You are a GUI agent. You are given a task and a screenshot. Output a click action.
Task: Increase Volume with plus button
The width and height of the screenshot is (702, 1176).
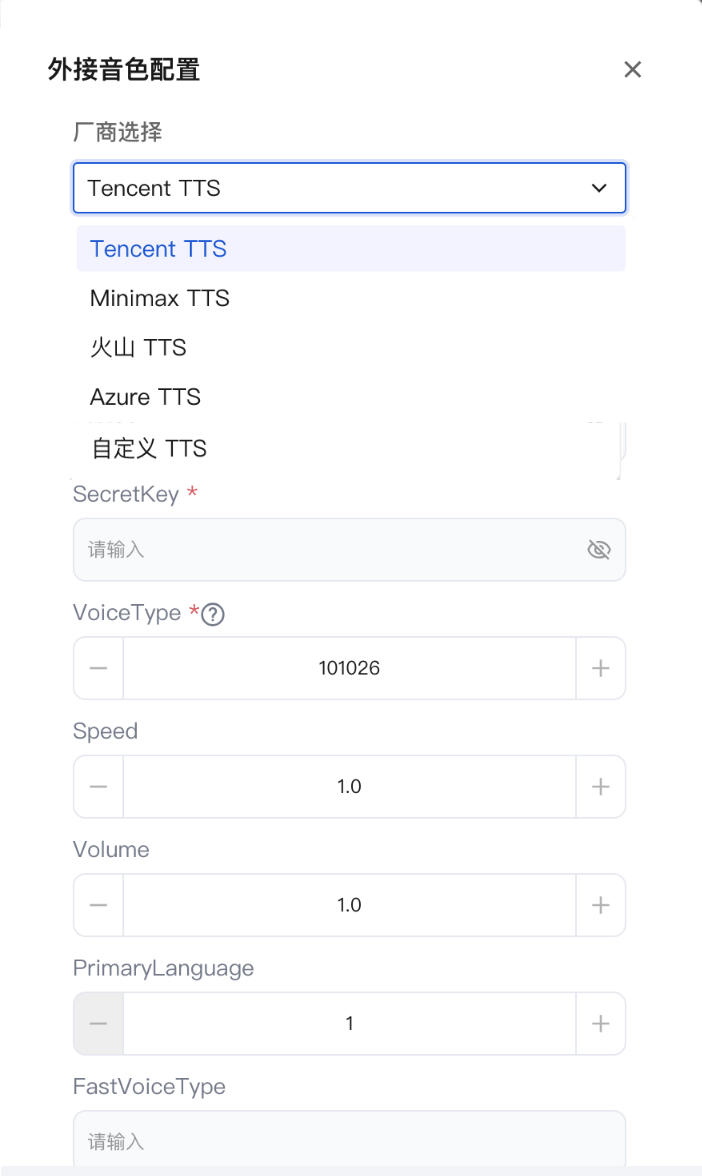[x=601, y=905]
